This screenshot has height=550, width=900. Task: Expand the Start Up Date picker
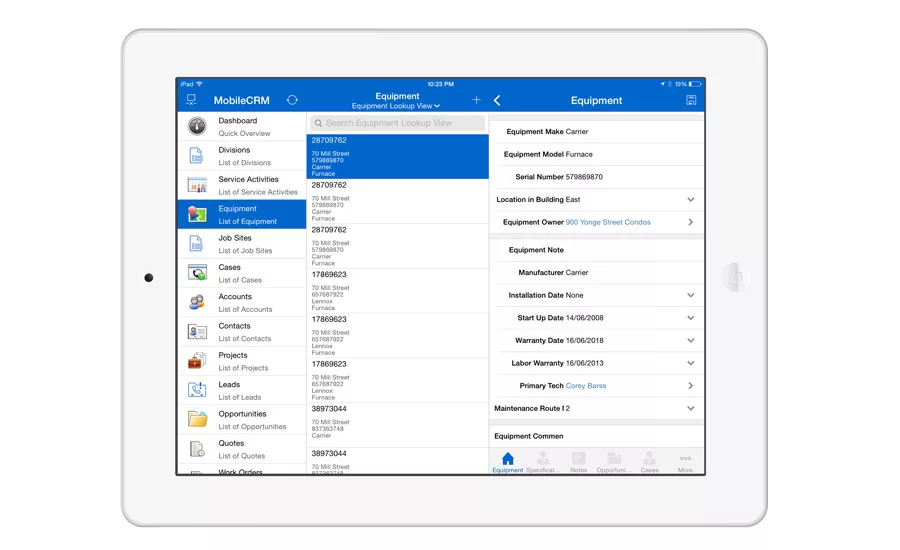(x=690, y=318)
